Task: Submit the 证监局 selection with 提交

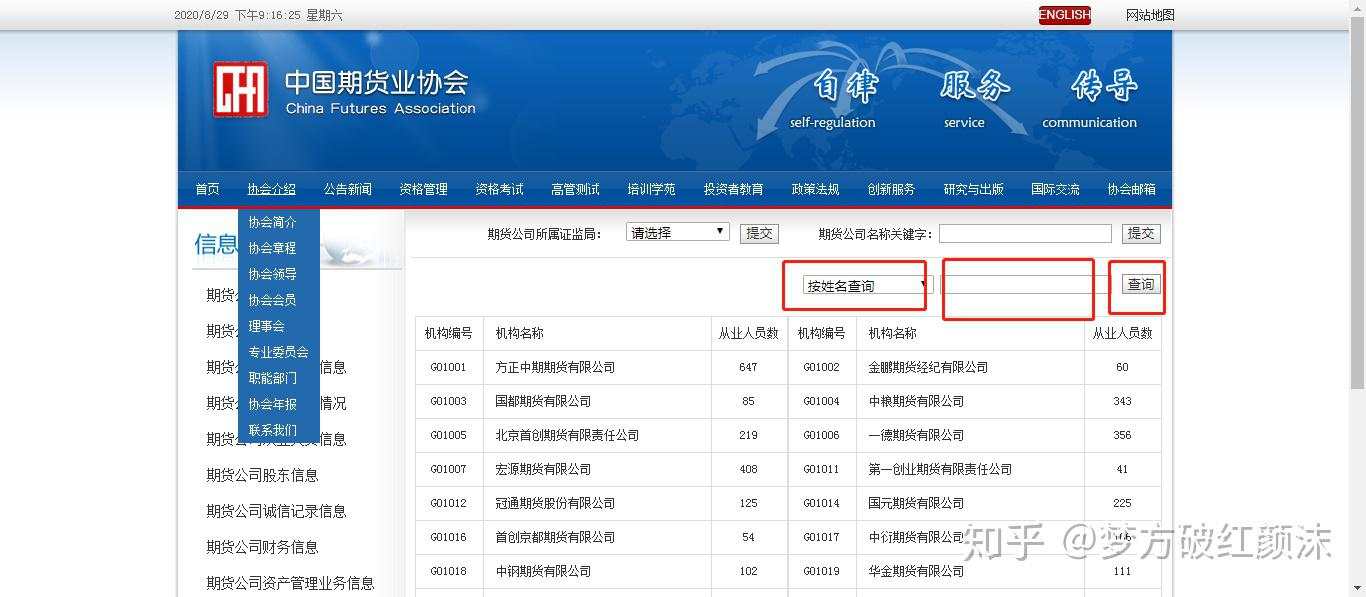Action: click(x=759, y=233)
